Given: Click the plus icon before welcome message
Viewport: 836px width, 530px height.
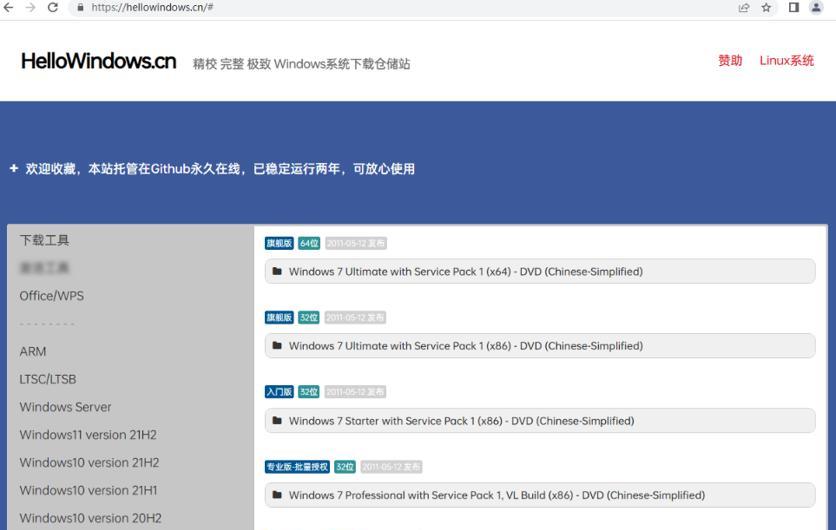Looking at the screenshot, I should click(14, 168).
